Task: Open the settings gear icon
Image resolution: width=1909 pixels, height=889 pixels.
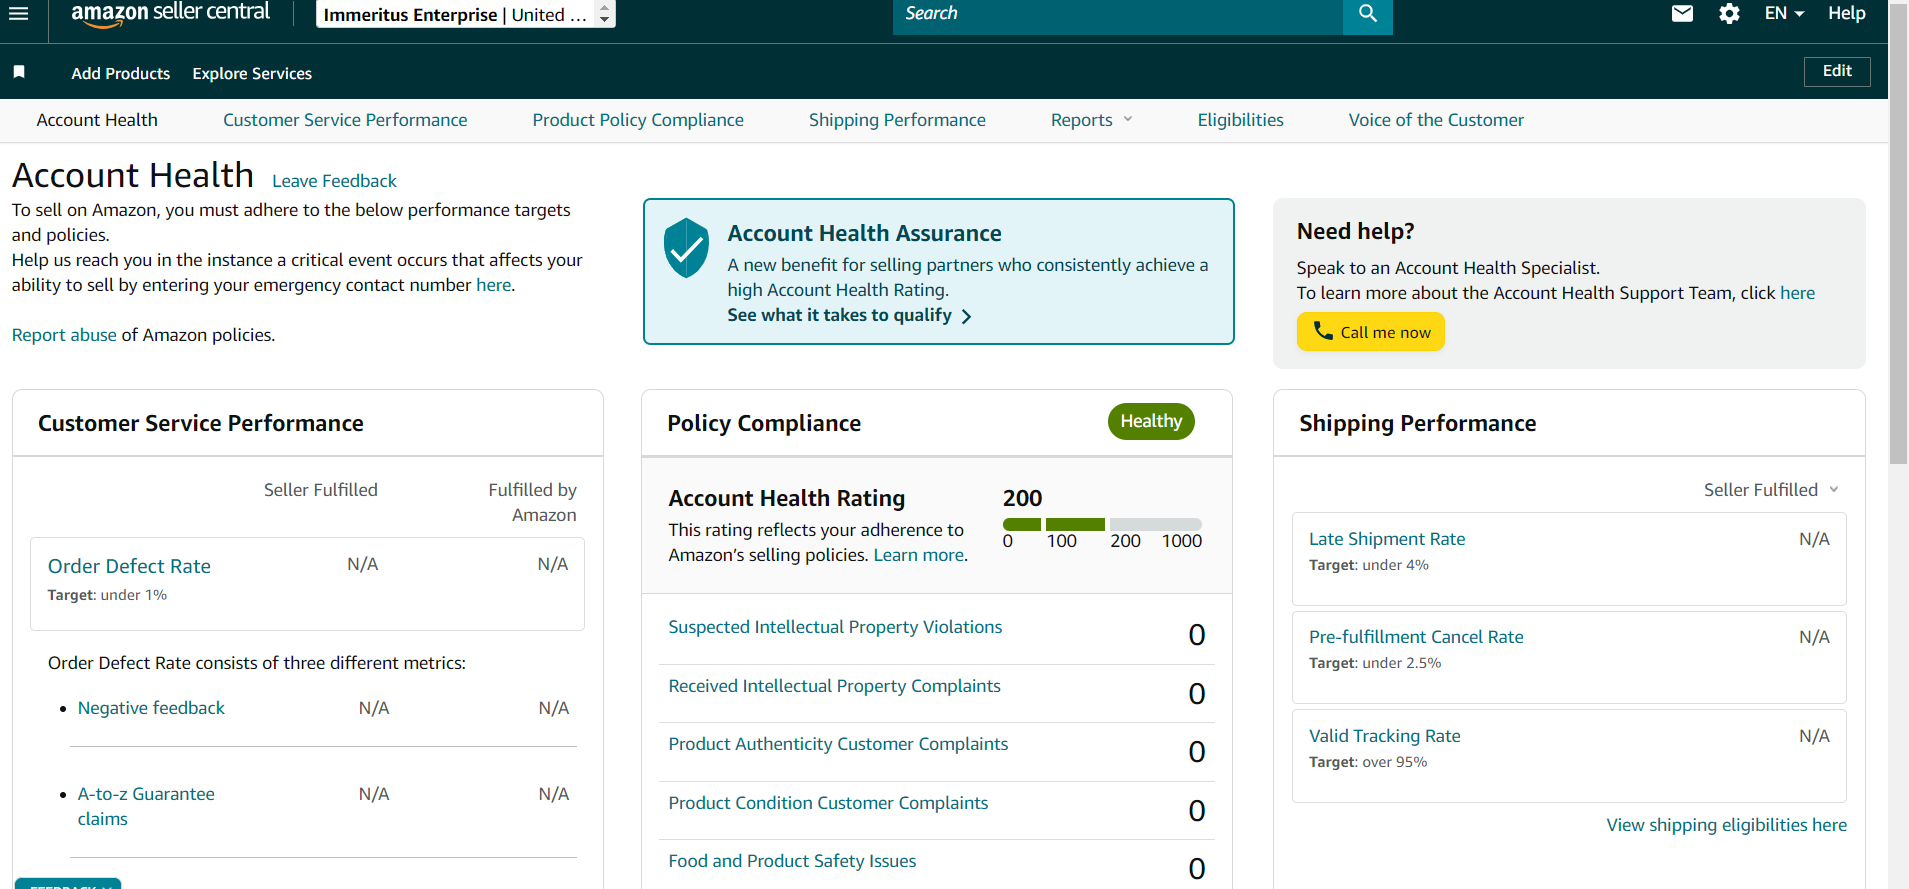Action: 1729,14
